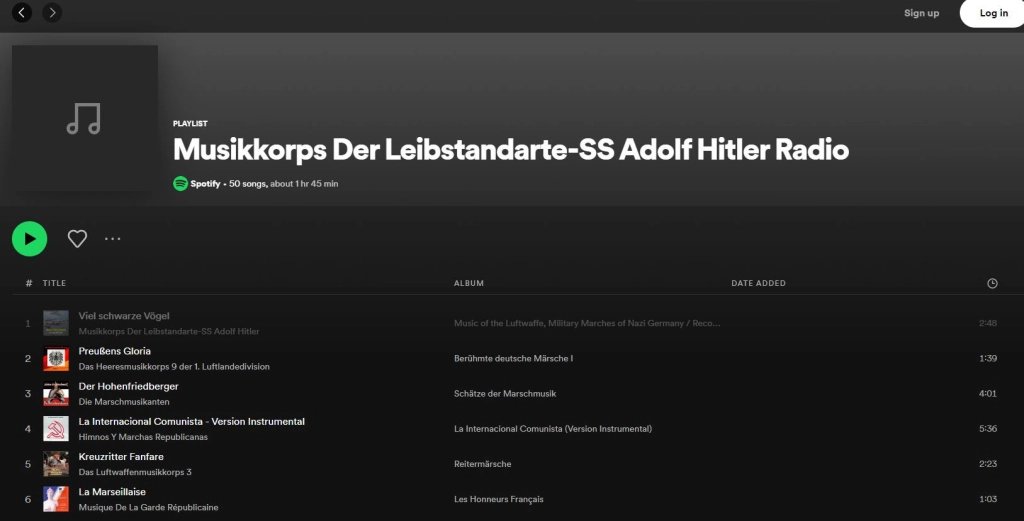This screenshot has width=1024, height=521.
Task: Open album Music of the Luftwaffe
Action: 587,323
